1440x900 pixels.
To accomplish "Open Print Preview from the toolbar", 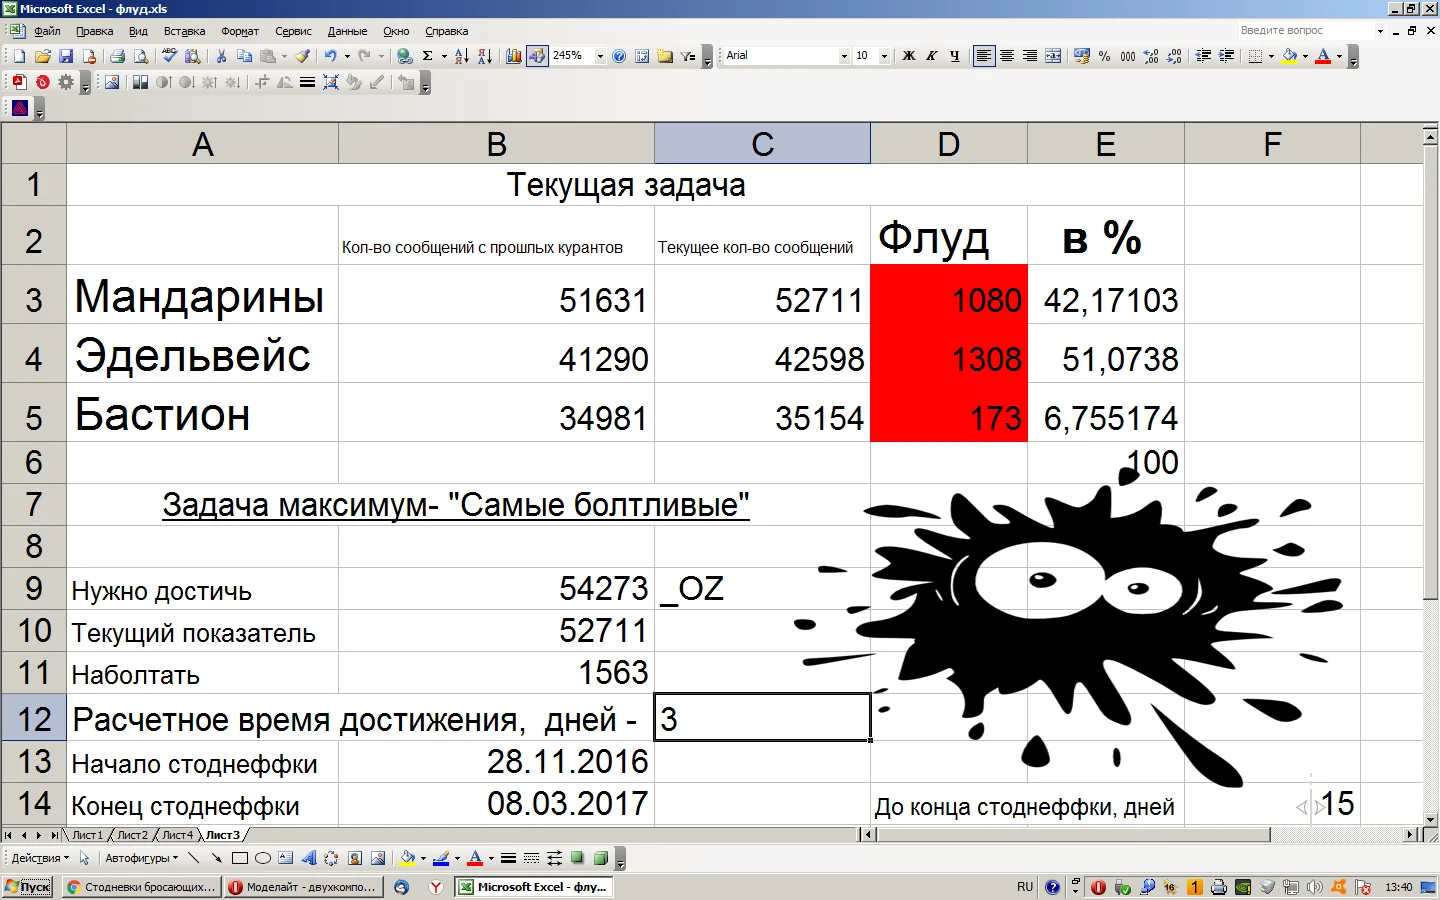I will click(x=141, y=56).
